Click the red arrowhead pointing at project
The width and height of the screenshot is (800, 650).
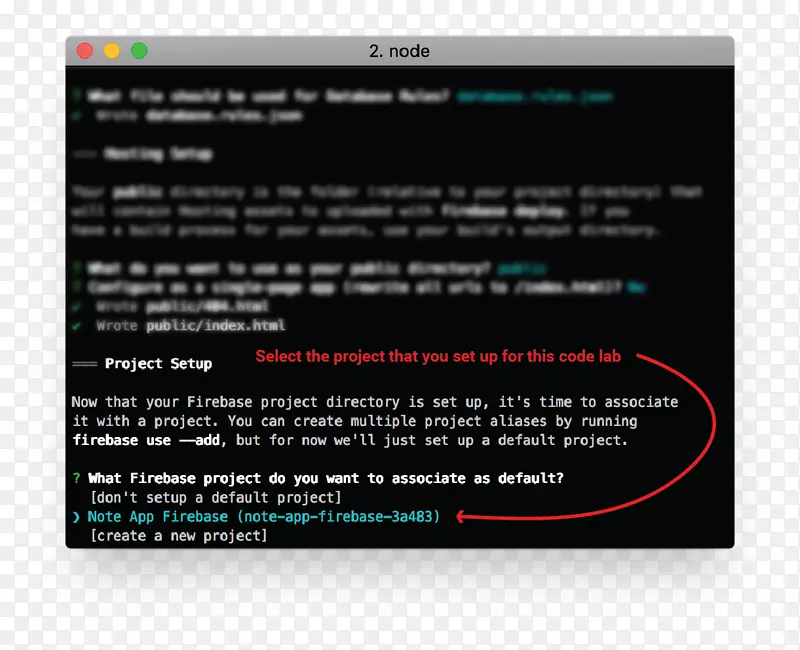coord(461,517)
